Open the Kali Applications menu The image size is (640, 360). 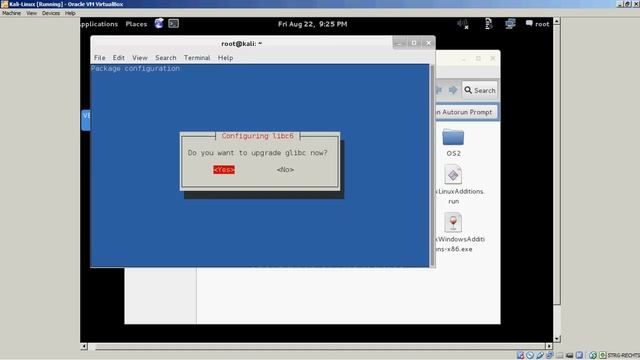tap(99, 24)
